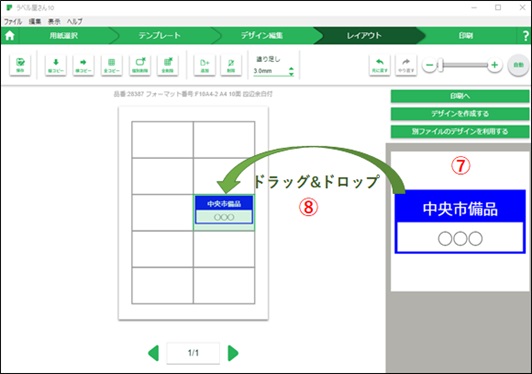Go to the next page arrow
The width and height of the screenshot is (532, 374).
click(x=233, y=353)
